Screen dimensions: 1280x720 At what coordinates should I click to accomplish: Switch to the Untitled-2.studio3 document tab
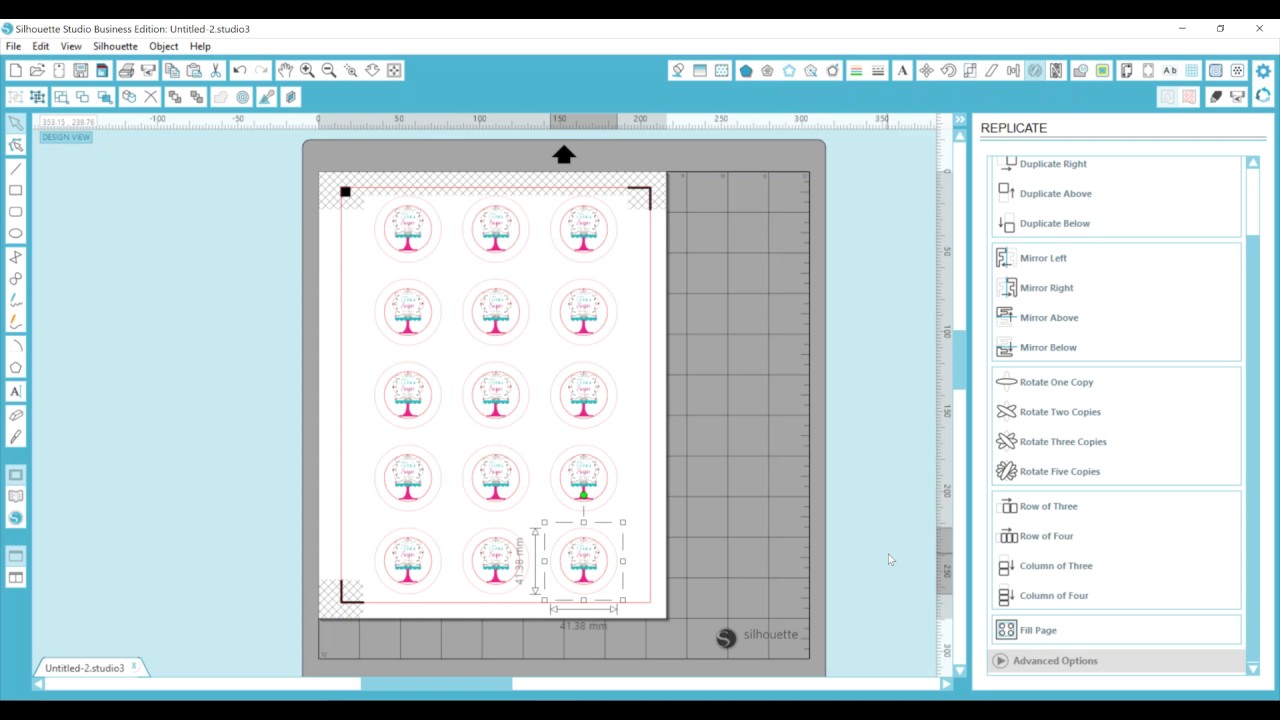pyautogui.click(x=85, y=667)
